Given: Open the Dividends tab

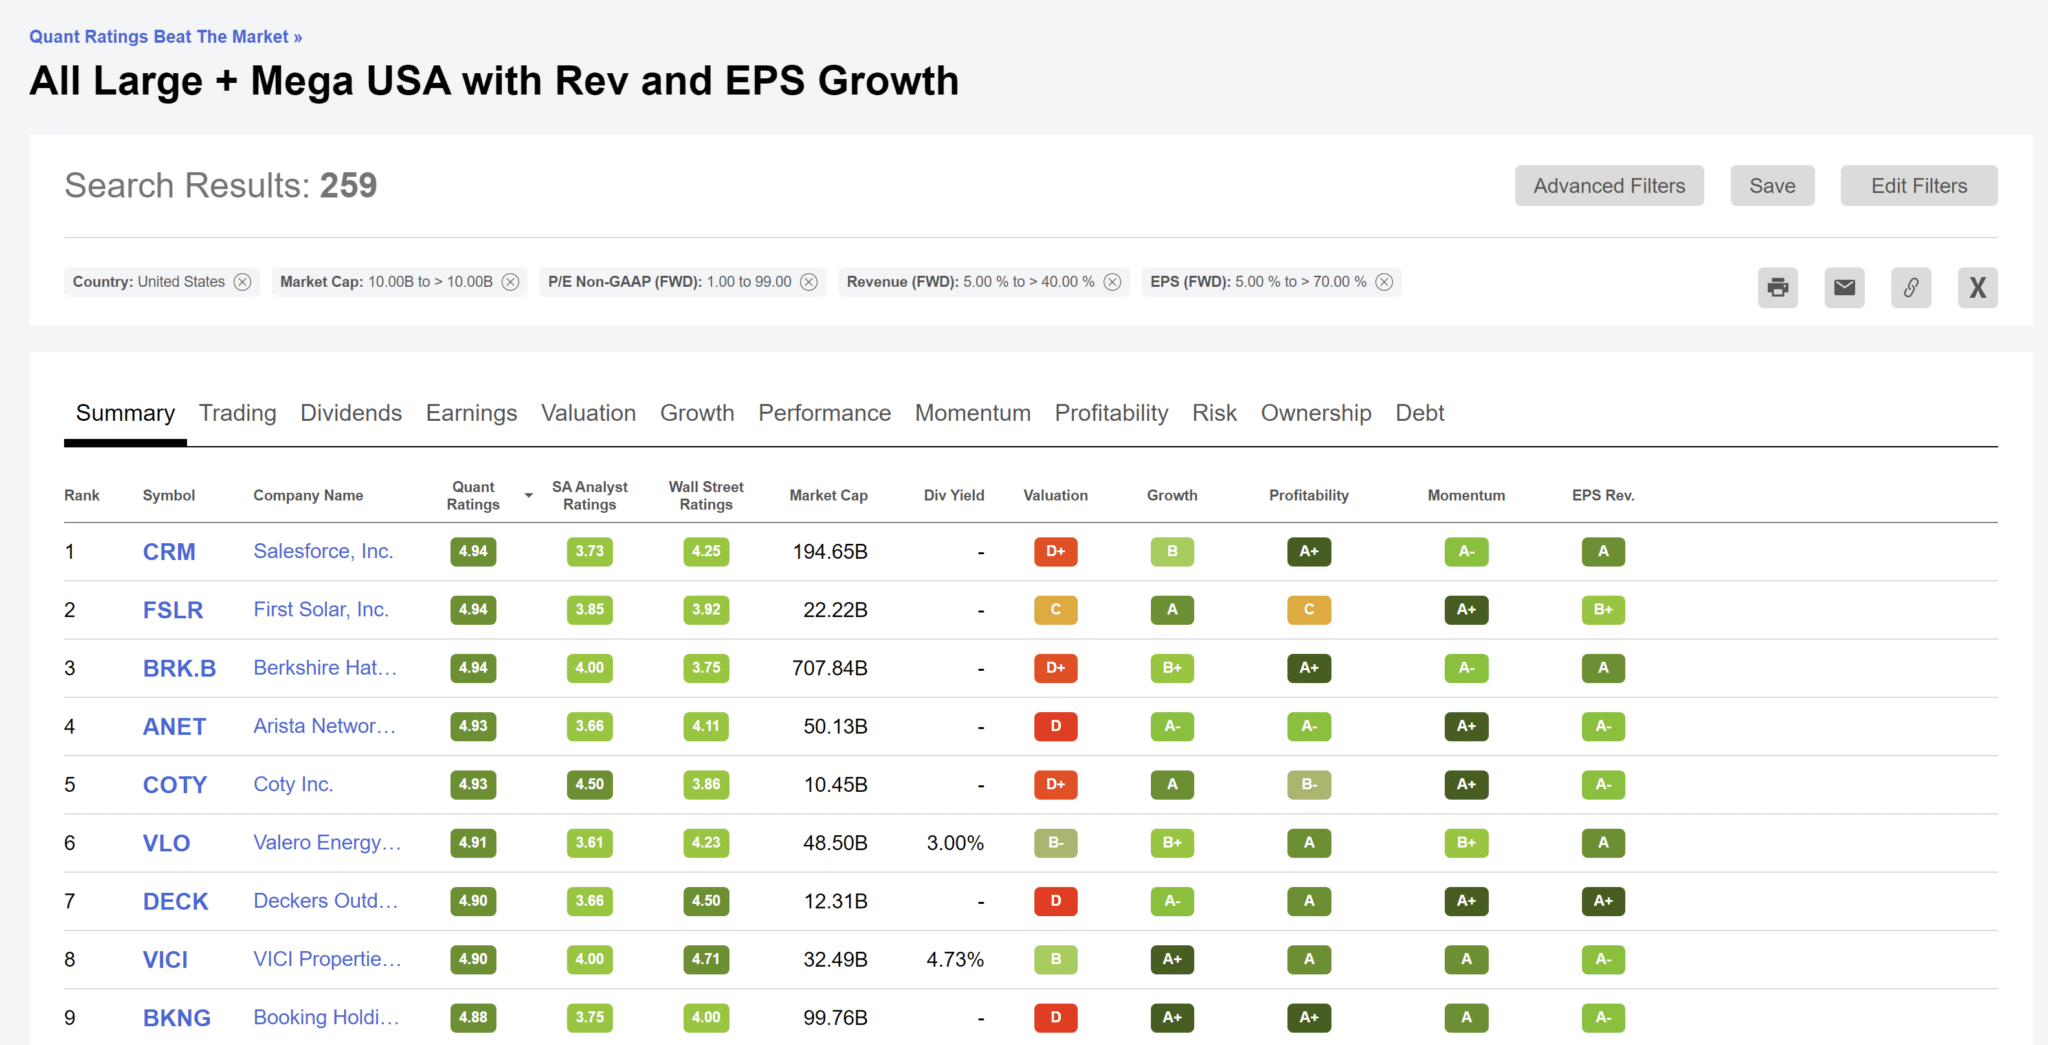Looking at the screenshot, I should coord(350,413).
